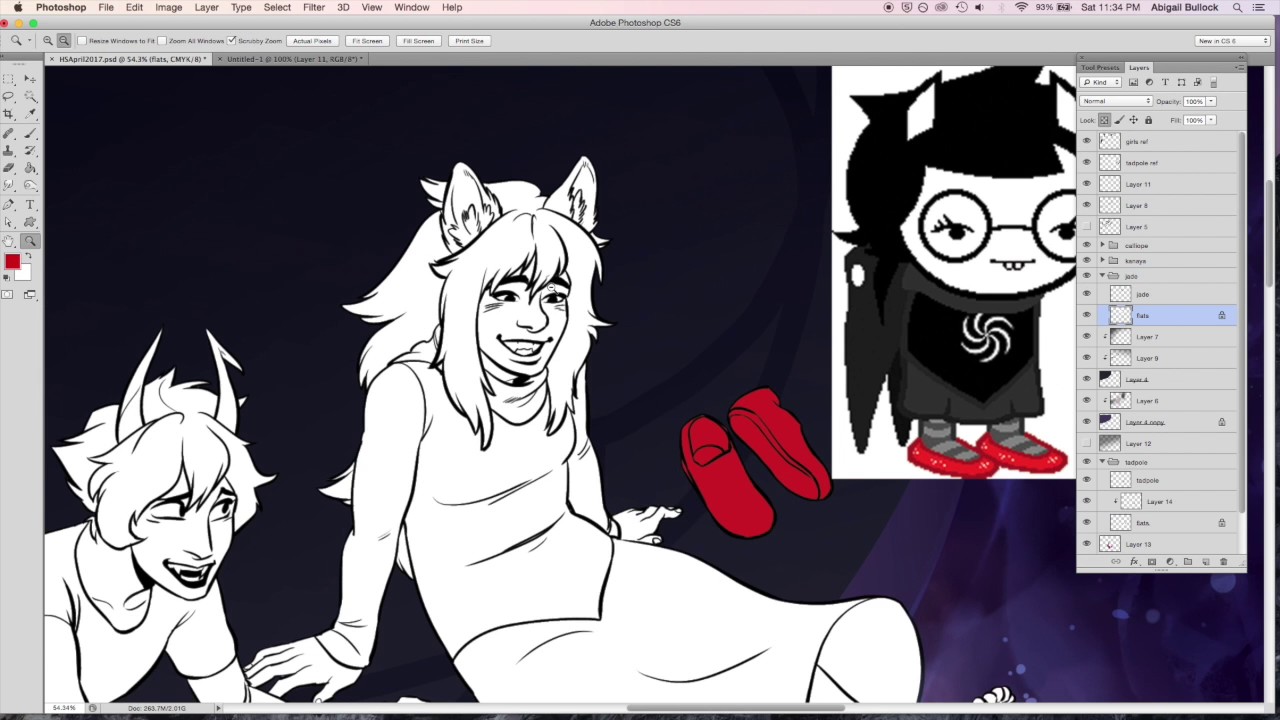Toggle visibility of Layer 13

[x=1087, y=544]
